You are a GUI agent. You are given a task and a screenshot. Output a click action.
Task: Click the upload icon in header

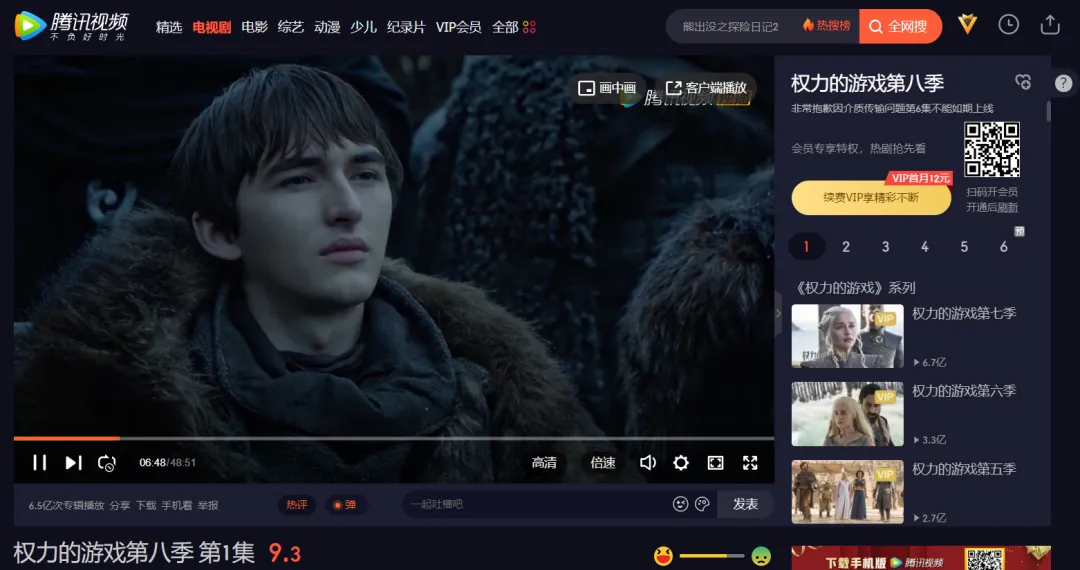[1050, 25]
